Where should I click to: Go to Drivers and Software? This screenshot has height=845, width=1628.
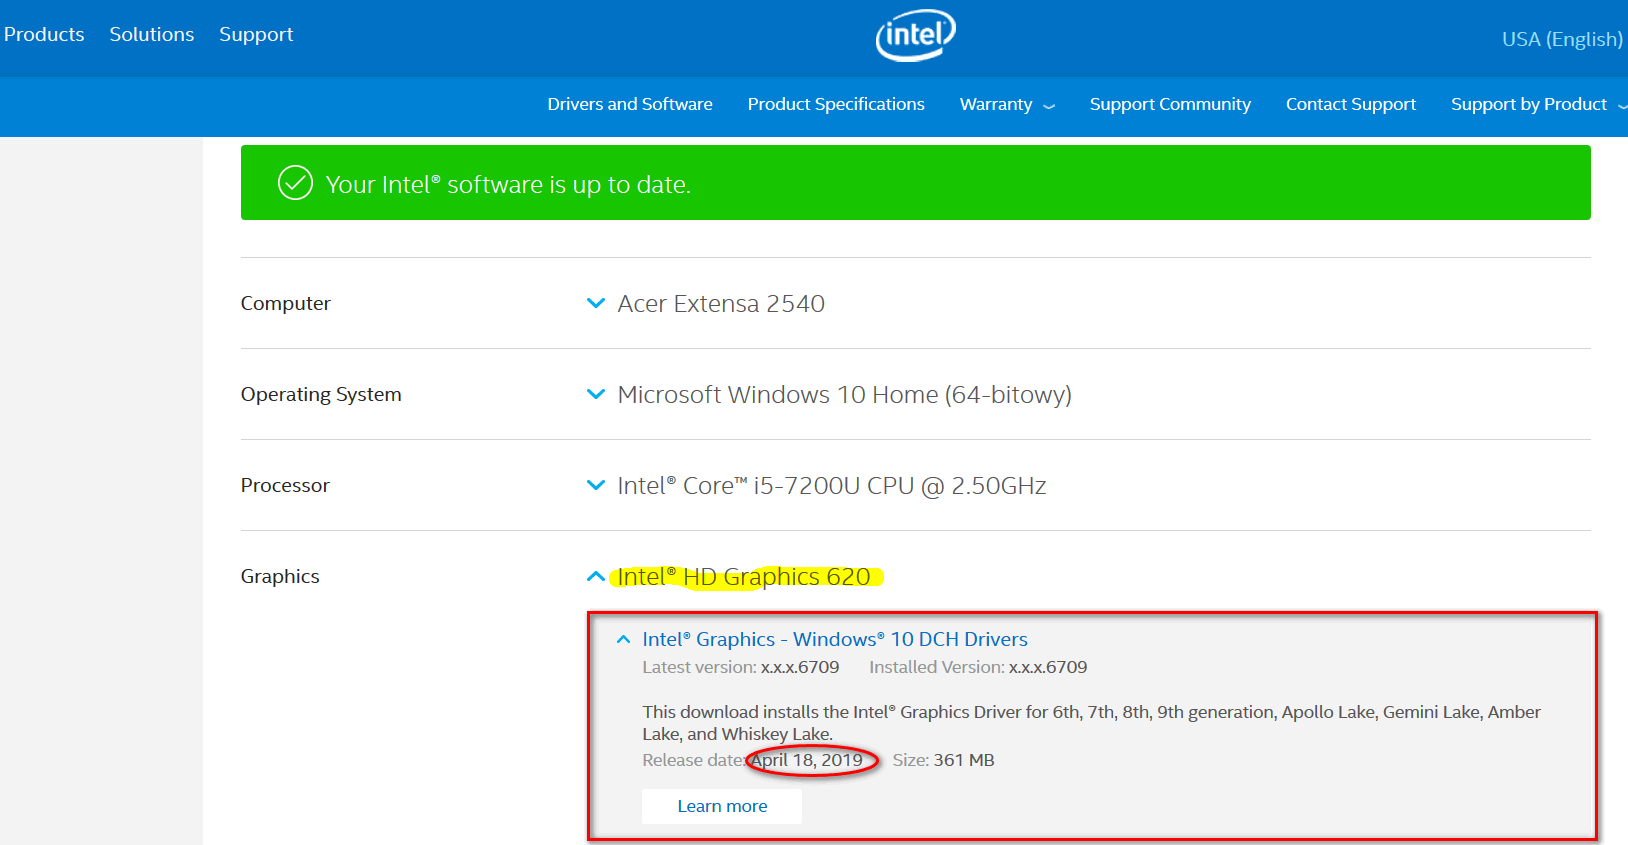630,104
